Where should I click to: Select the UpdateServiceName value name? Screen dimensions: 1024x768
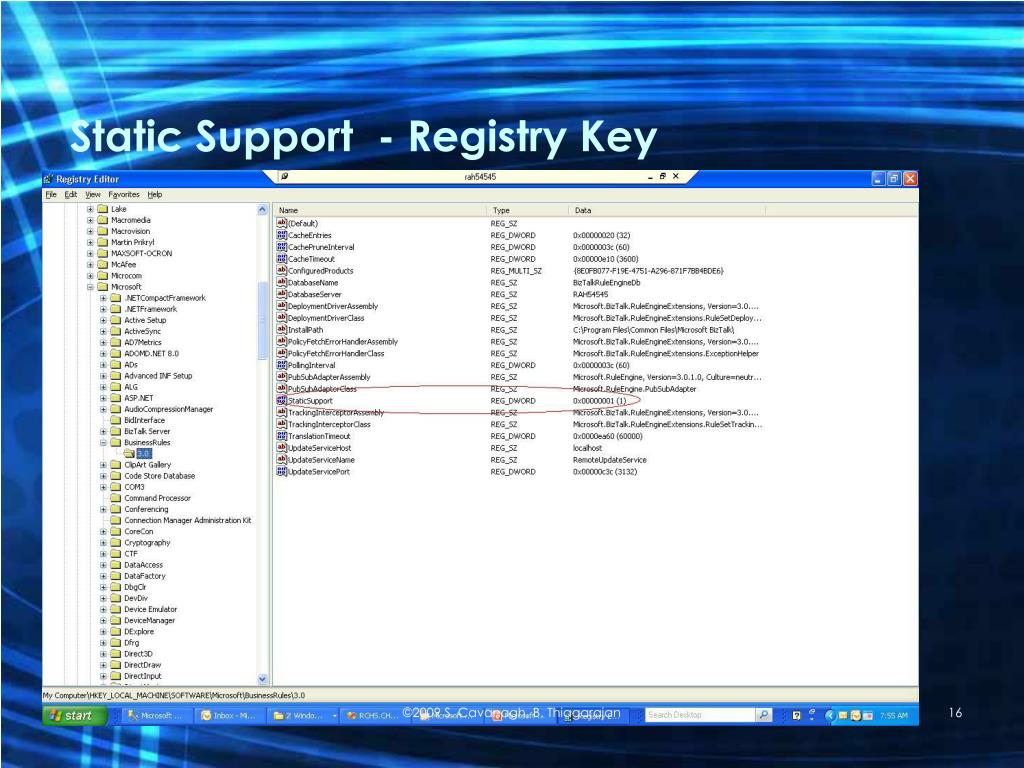[321, 460]
